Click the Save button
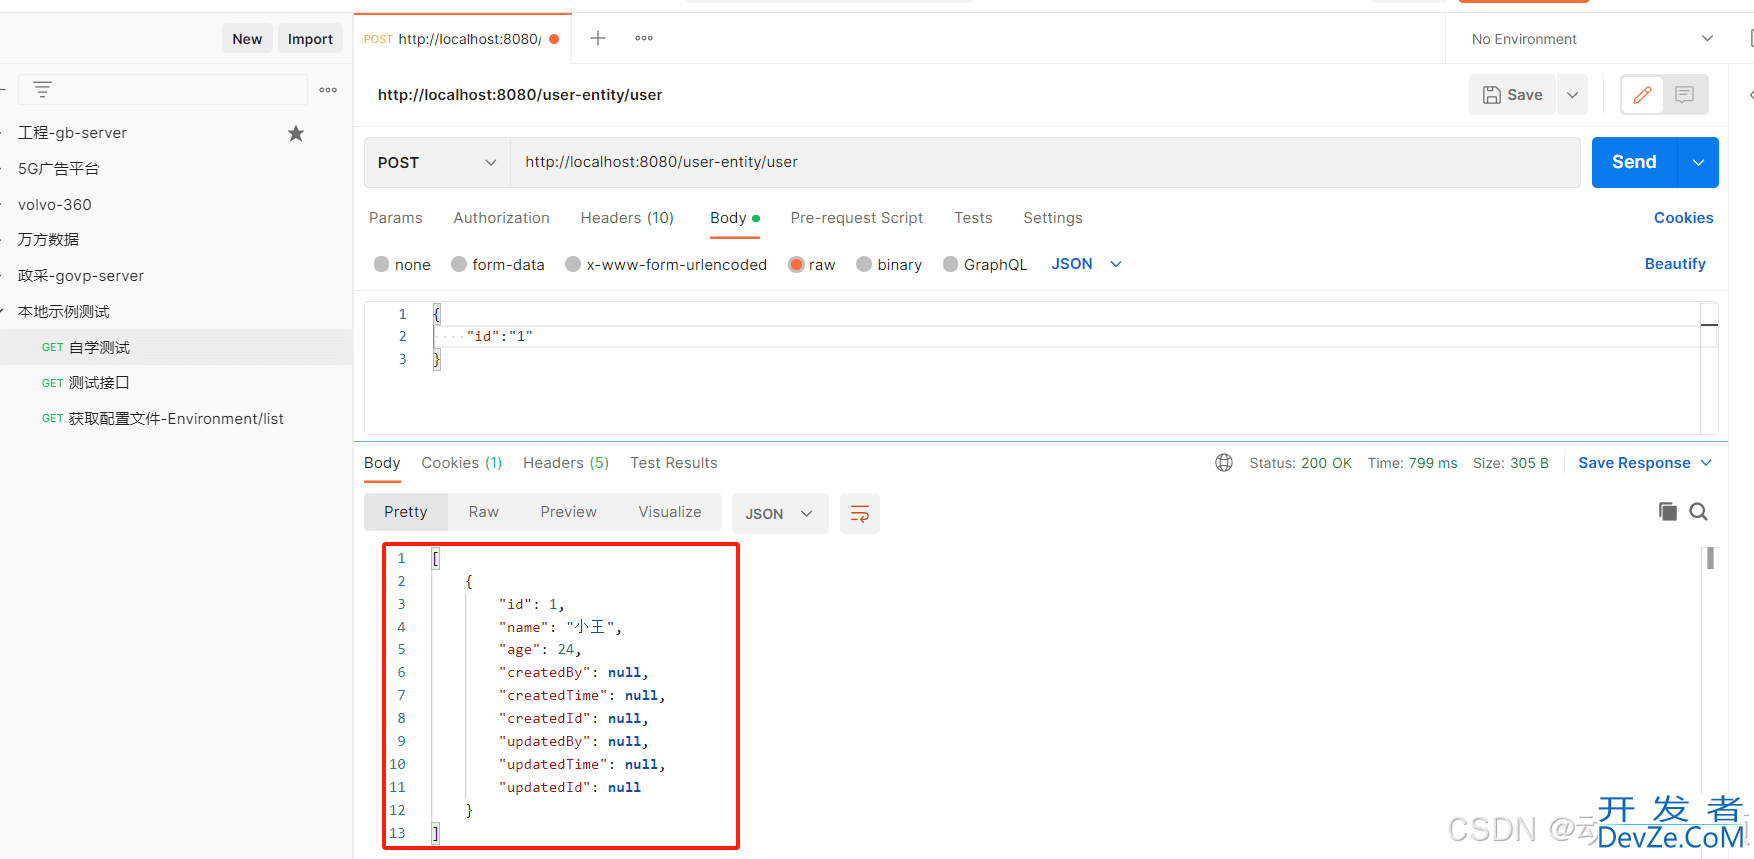 pyautogui.click(x=1513, y=95)
